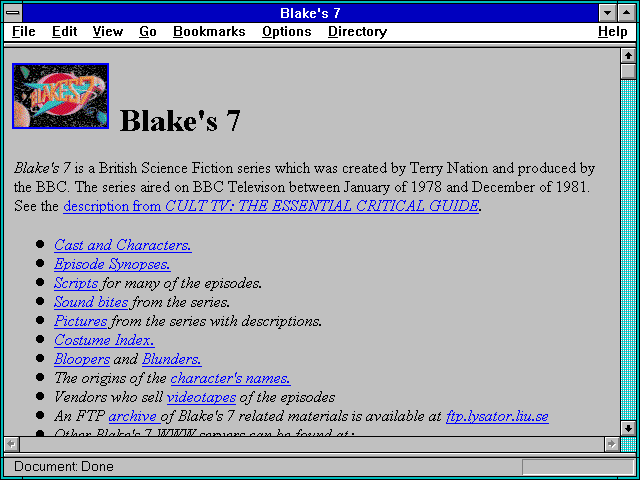
Task: Click the vertical scrollbar down arrow
Action: (628, 428)
